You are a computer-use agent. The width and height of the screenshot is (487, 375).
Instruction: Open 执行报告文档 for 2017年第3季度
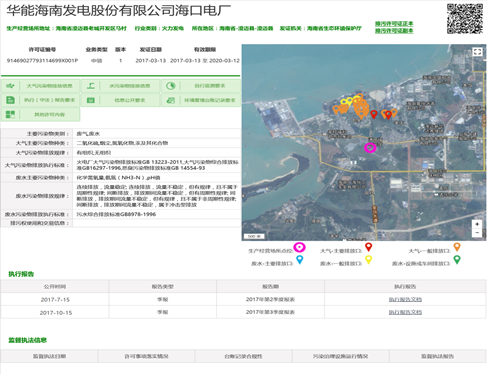[x=405, y=312]
